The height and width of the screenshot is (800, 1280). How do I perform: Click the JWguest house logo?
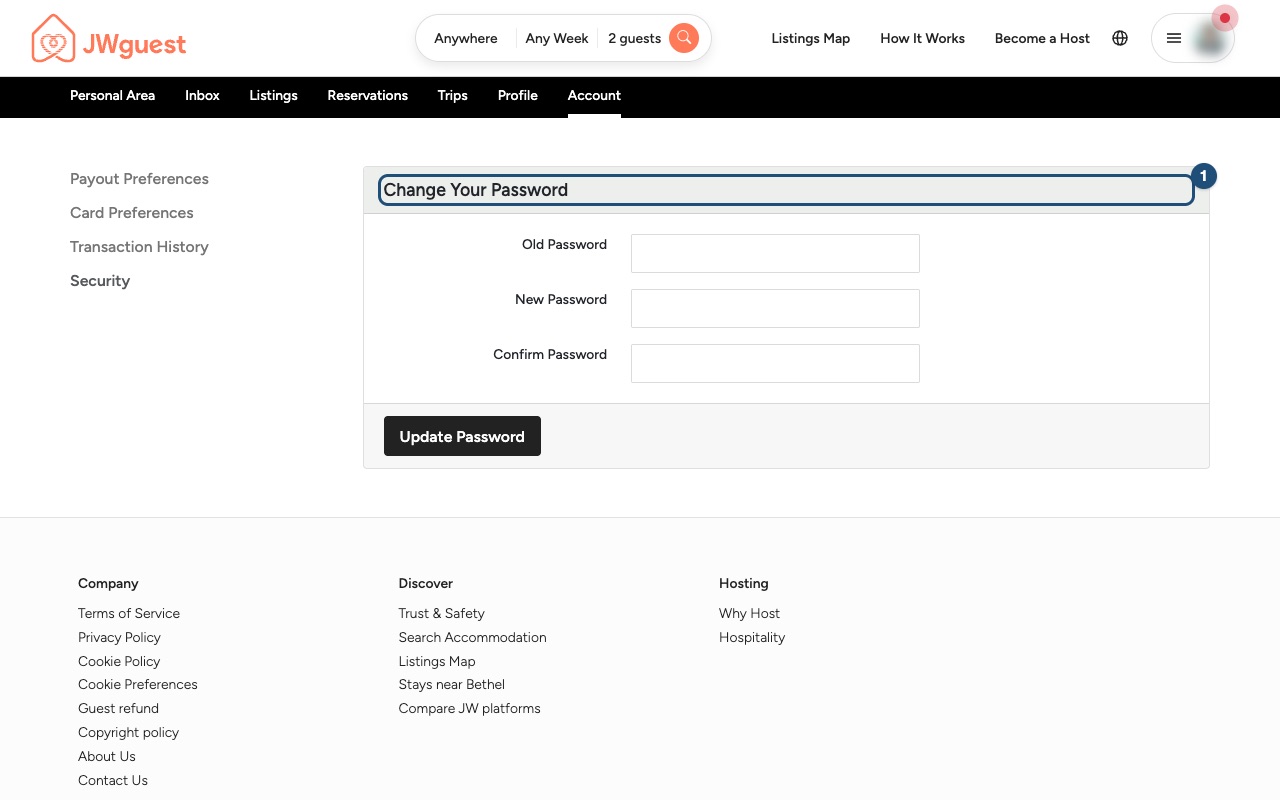pos(108,39)
